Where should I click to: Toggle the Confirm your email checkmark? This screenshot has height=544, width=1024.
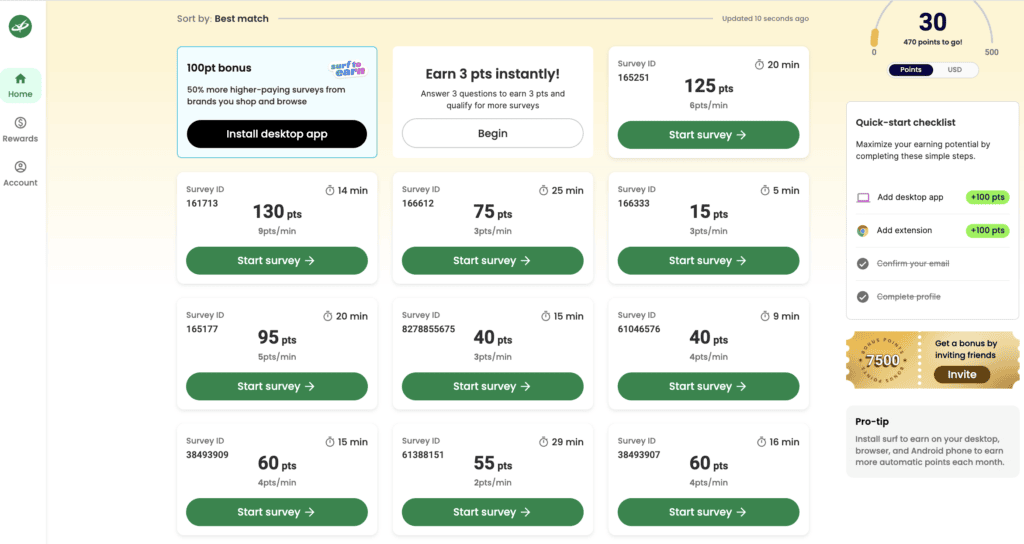click(863, 264)
